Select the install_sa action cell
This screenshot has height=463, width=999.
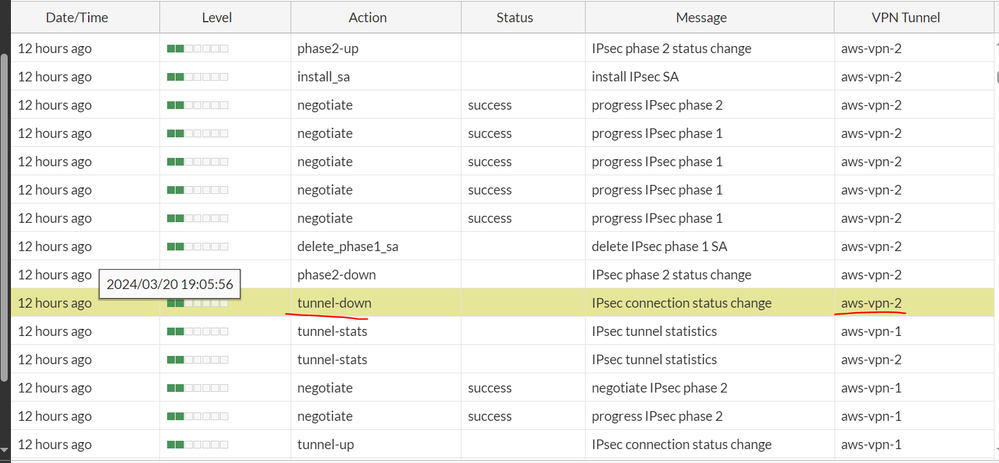click(323, 77)
